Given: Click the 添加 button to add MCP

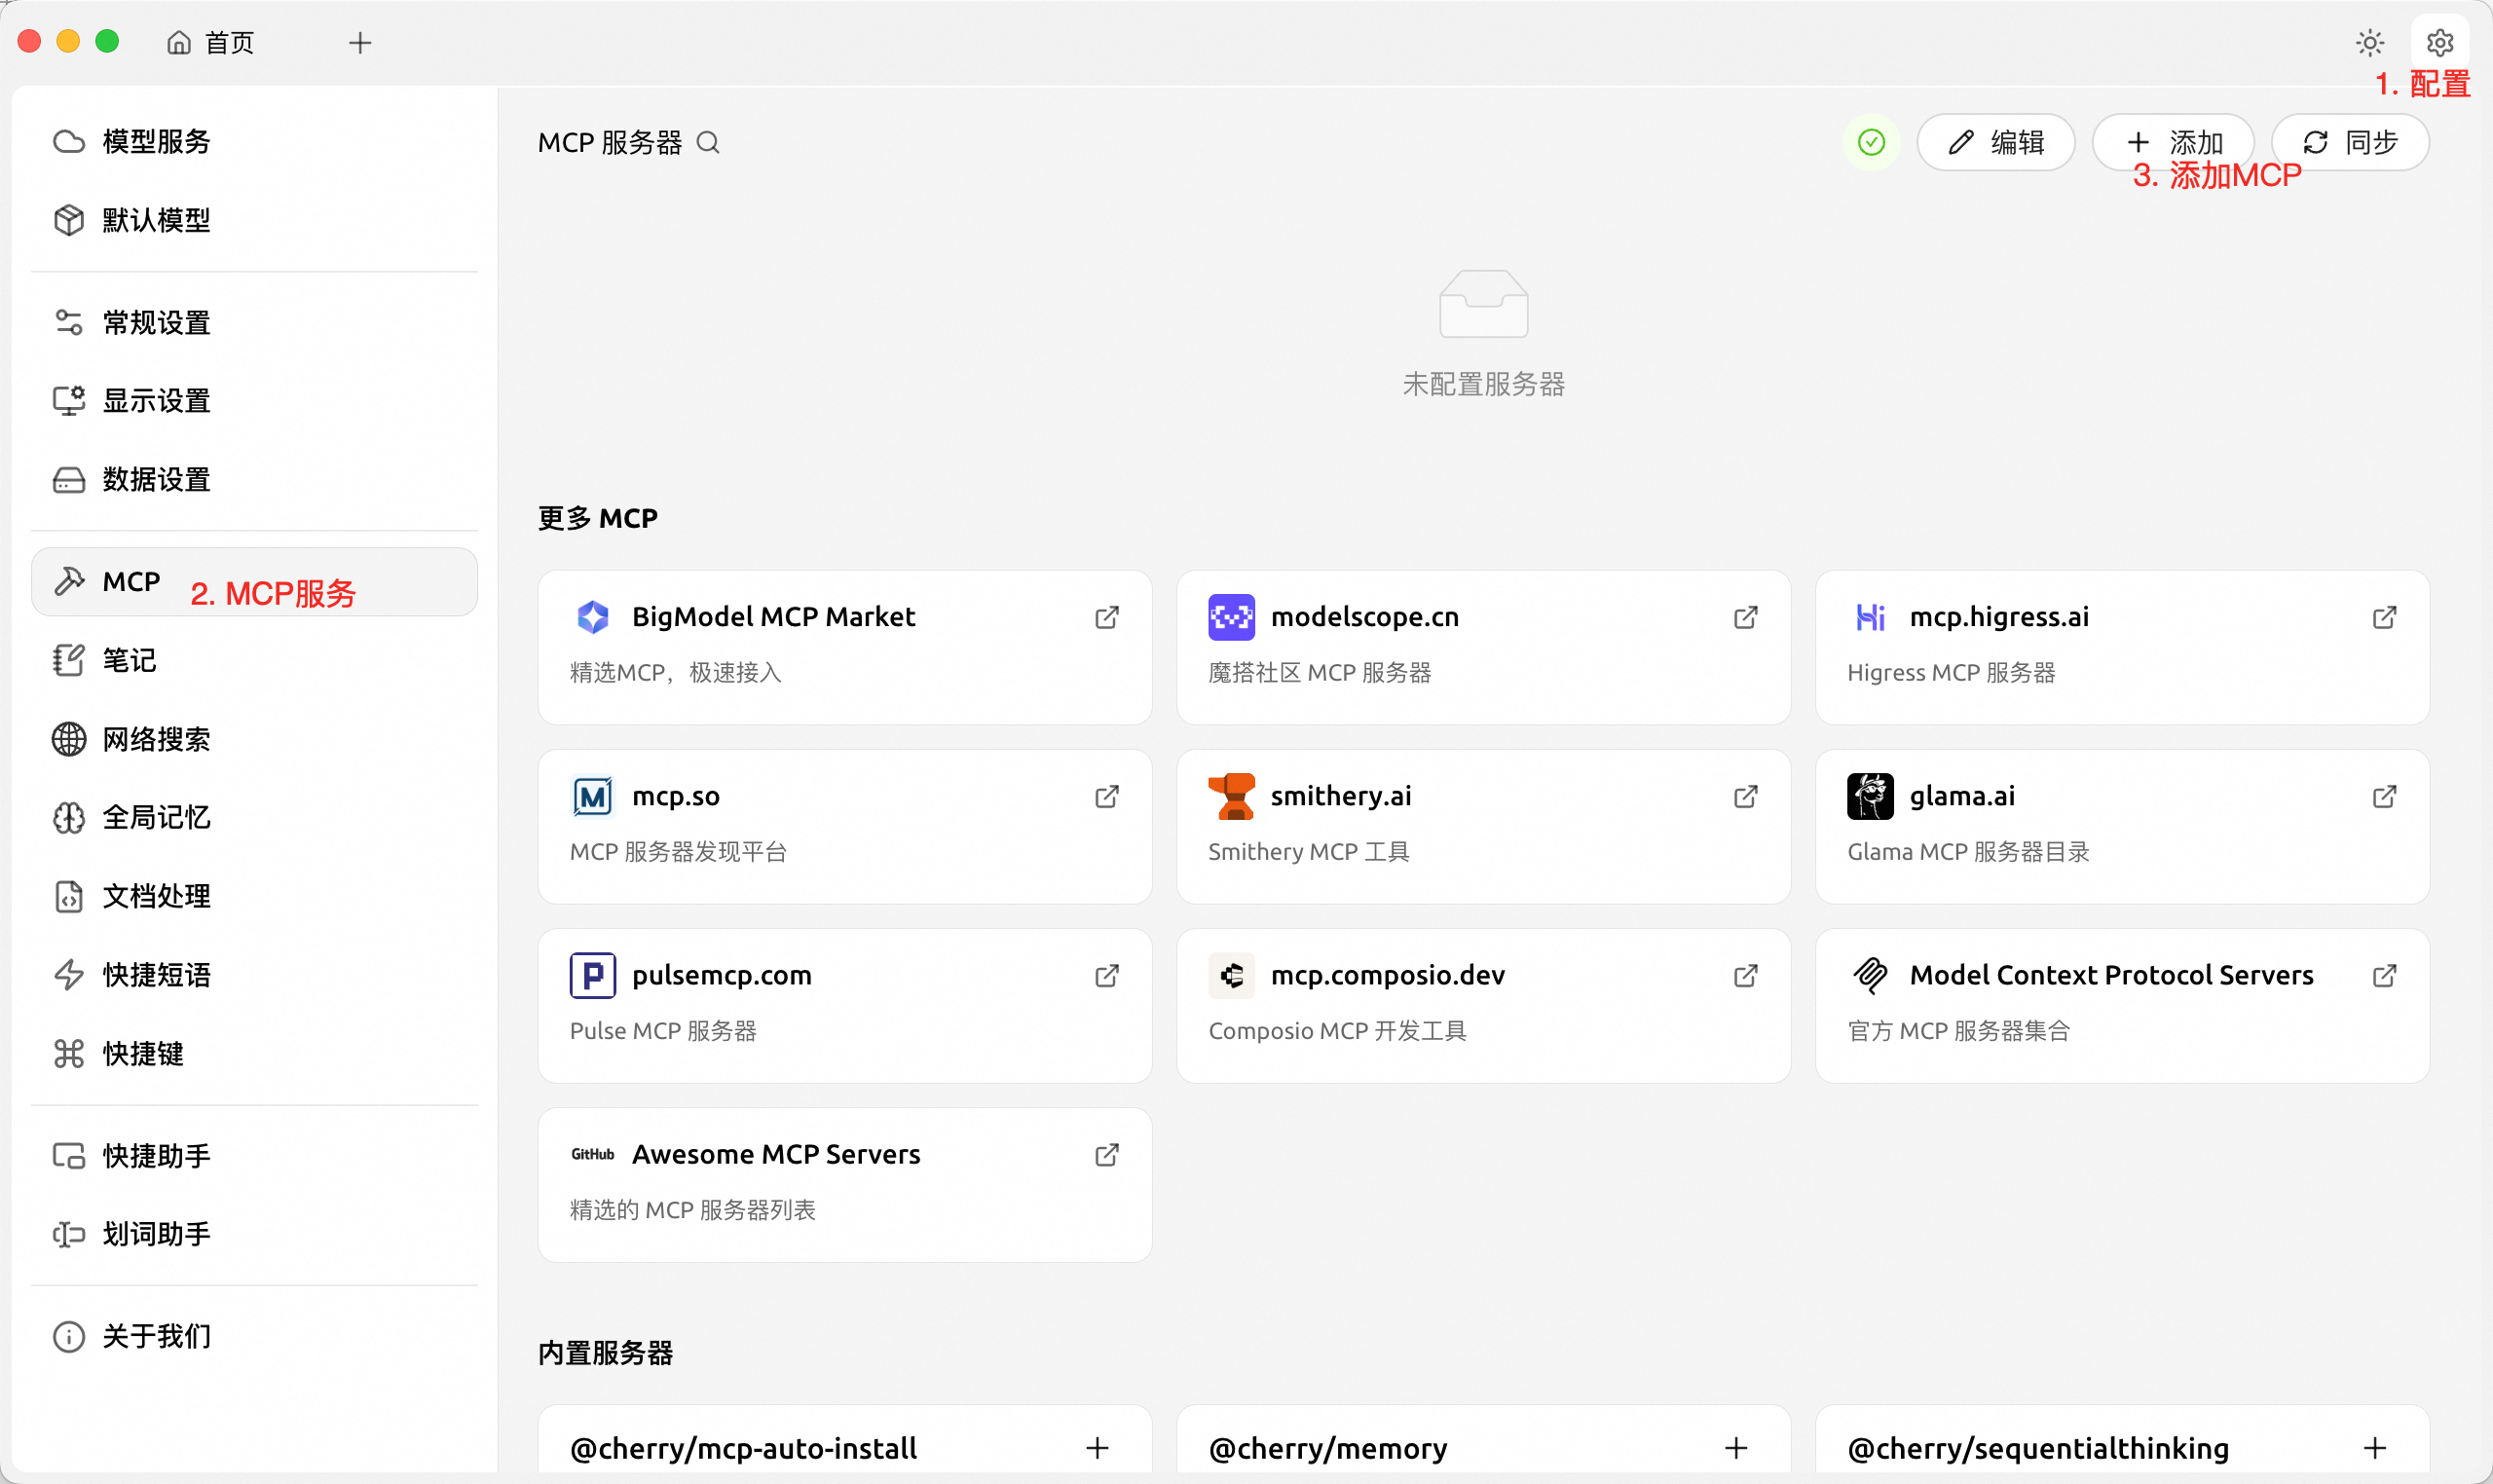Looking at the screenshot, I should [x=2173, y=143].
